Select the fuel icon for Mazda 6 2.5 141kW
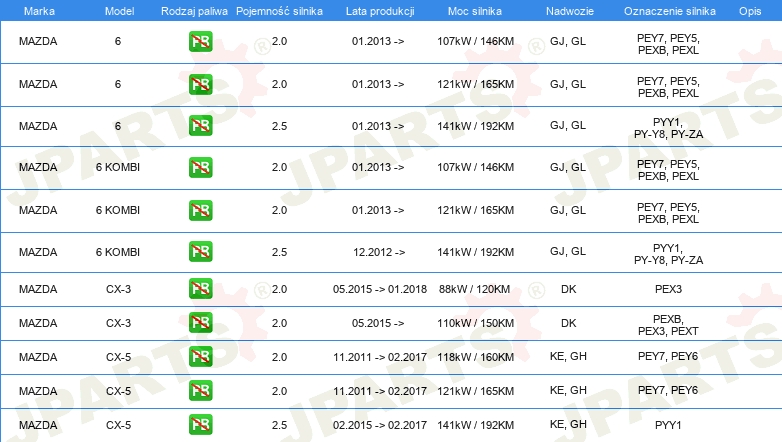 pos(200,126)
